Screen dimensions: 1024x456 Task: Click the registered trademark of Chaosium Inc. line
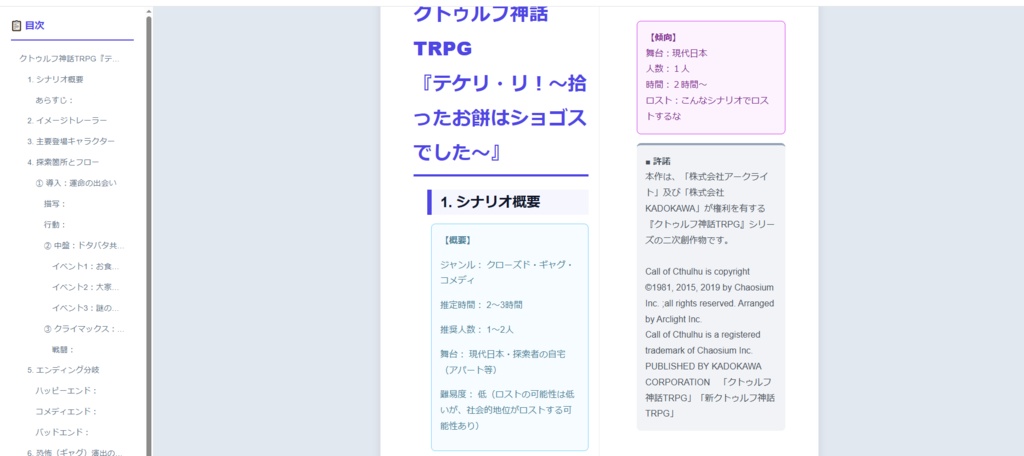(703, 342)
